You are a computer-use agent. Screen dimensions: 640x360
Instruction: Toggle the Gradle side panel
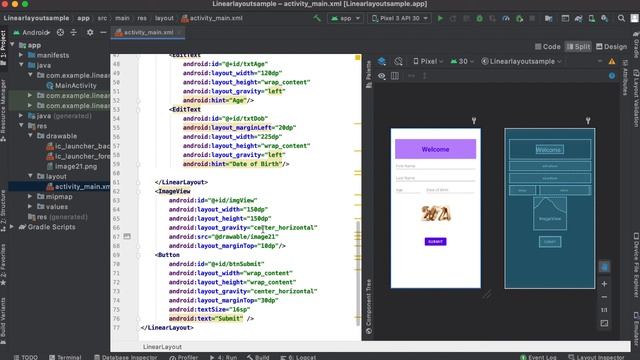(x=636, y=44)
